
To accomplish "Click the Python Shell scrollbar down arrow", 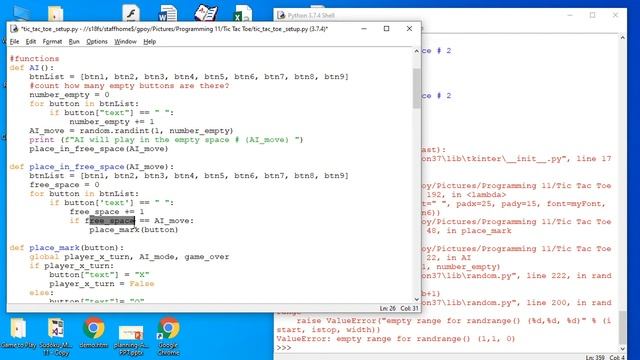I will coord(622,349).
